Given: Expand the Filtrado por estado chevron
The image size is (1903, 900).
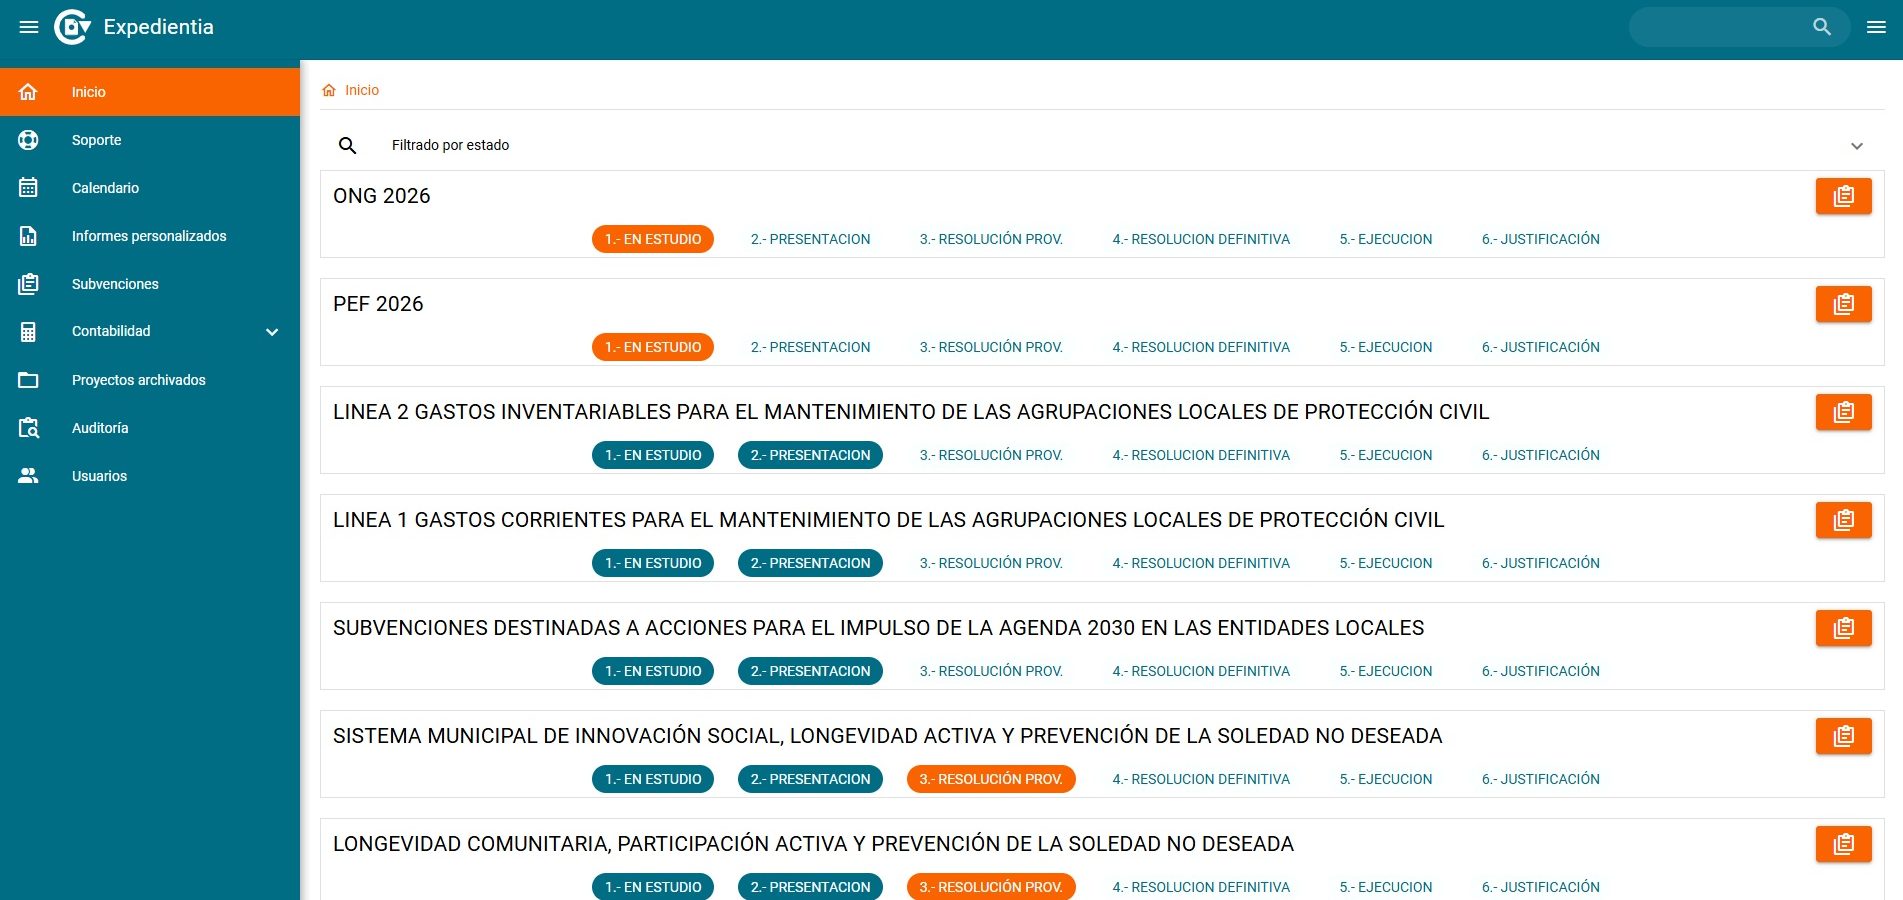Looking at the screenshot, I should click(x=1856, y=146).
